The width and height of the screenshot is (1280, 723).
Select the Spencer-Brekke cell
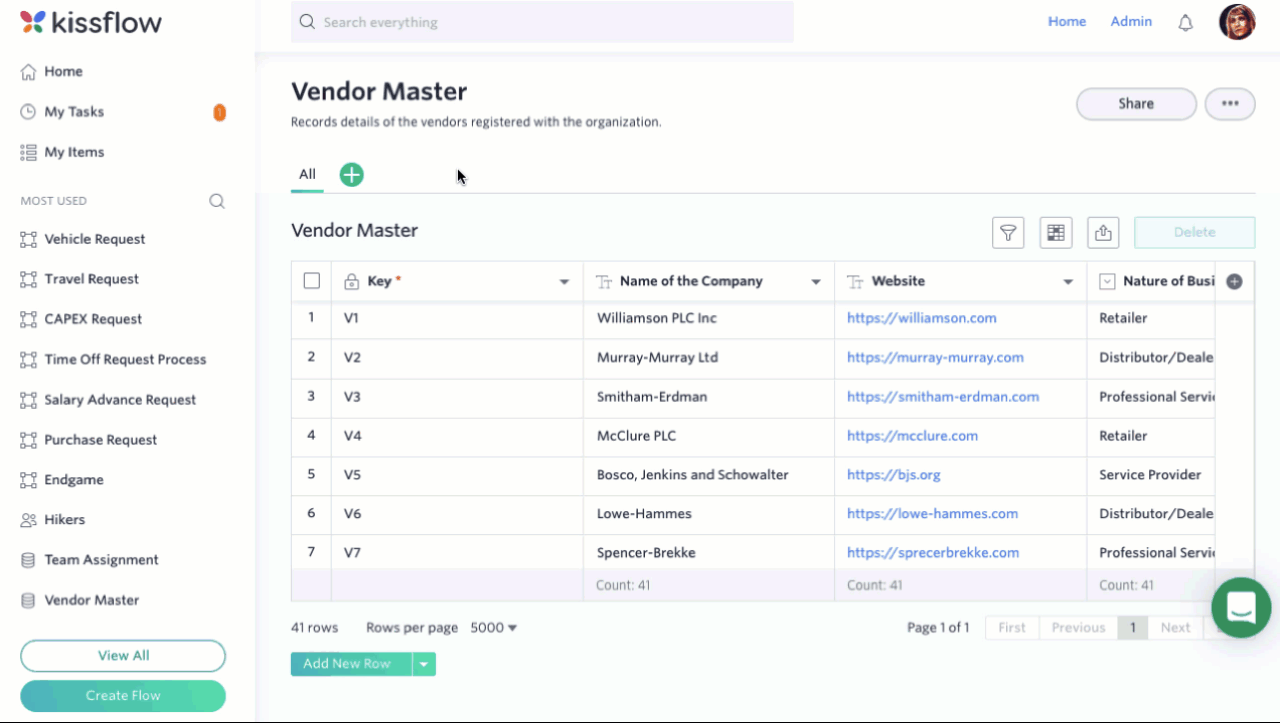[709, 552]
